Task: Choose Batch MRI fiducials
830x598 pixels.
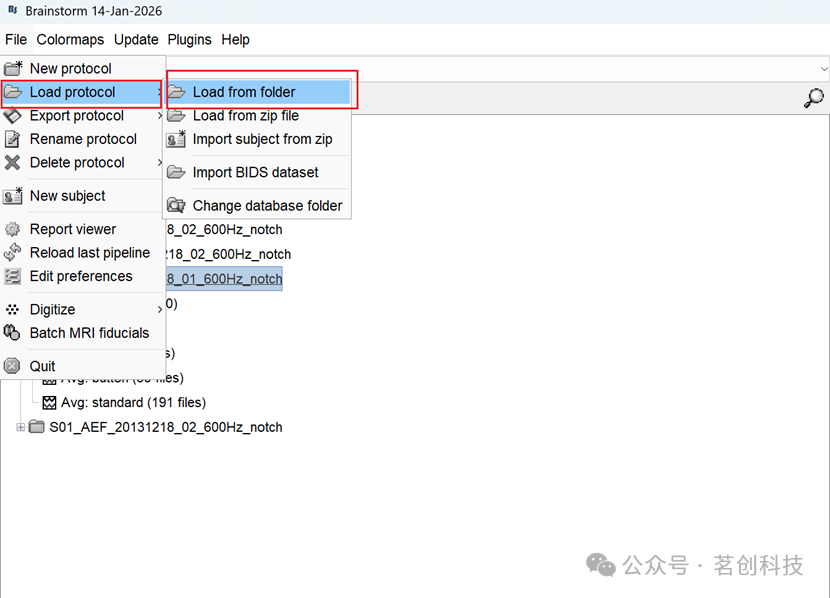Action: tap(83, 333)
